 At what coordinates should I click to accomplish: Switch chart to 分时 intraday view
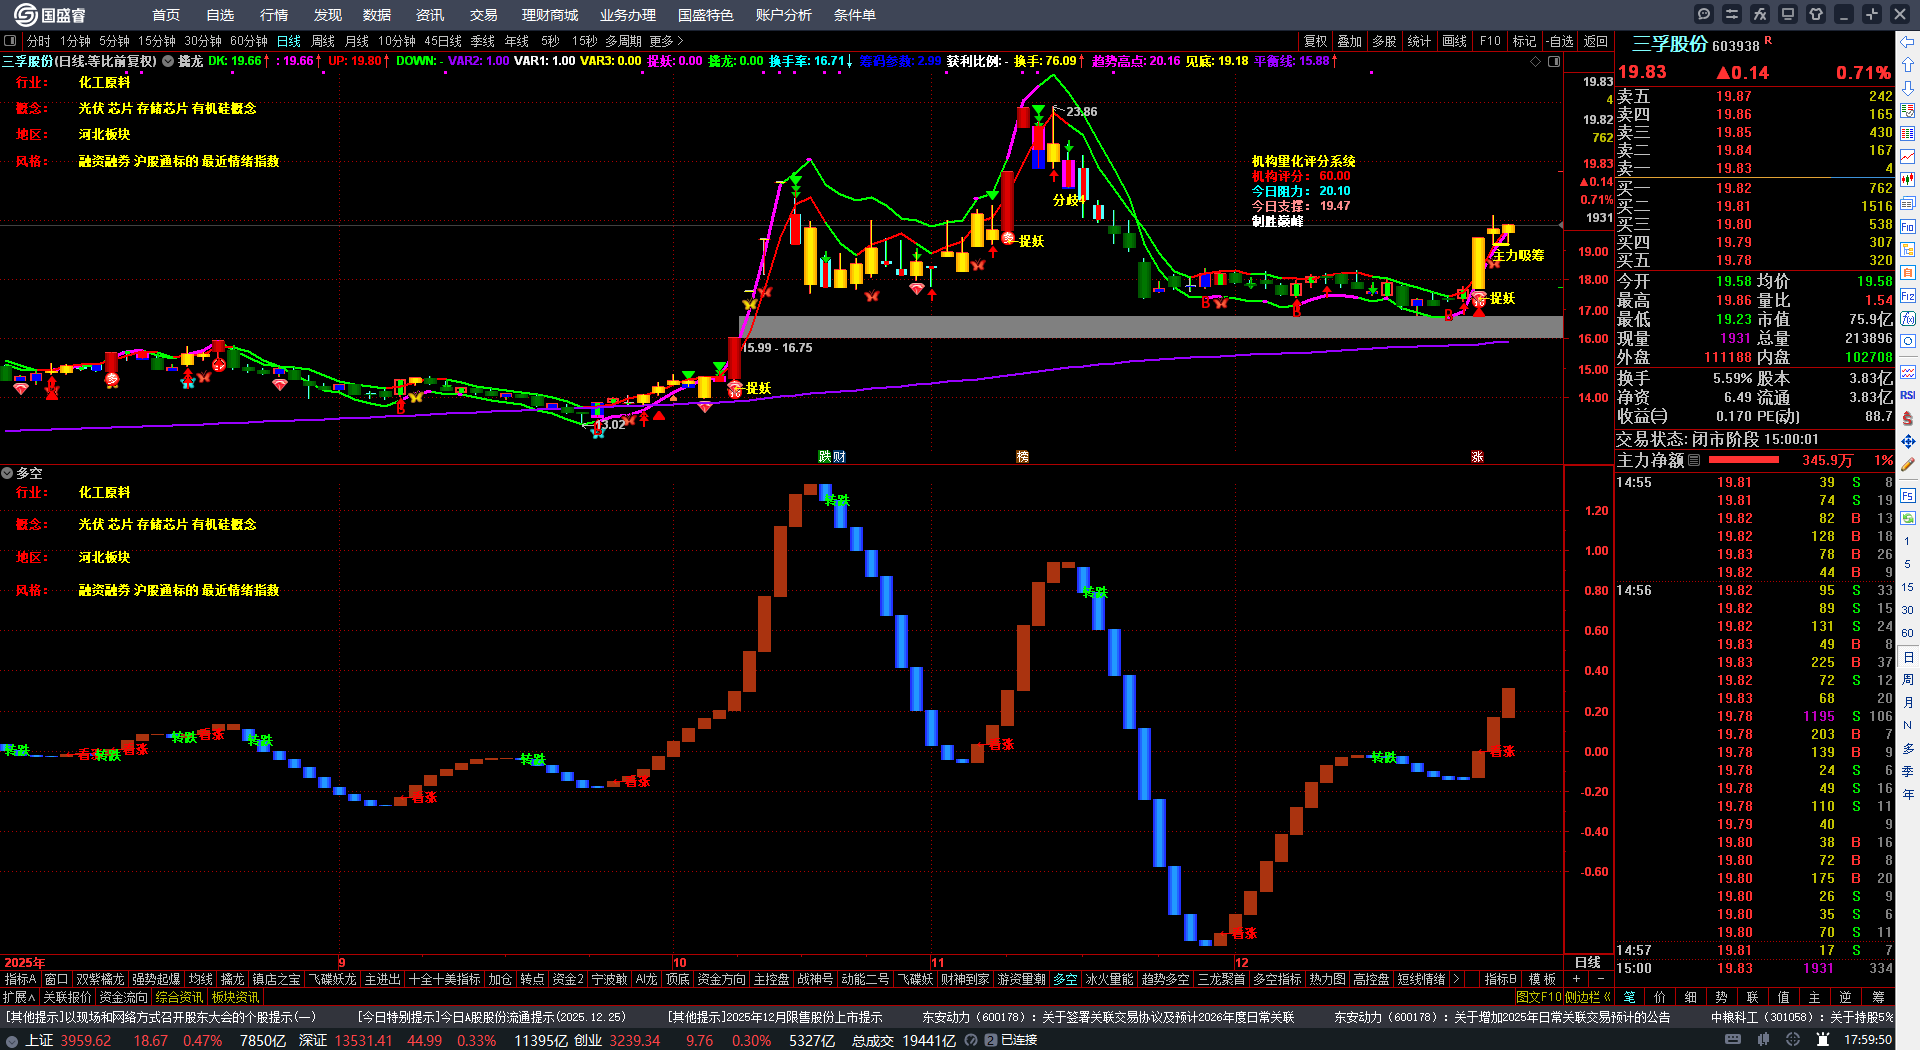tap(39, 41)
